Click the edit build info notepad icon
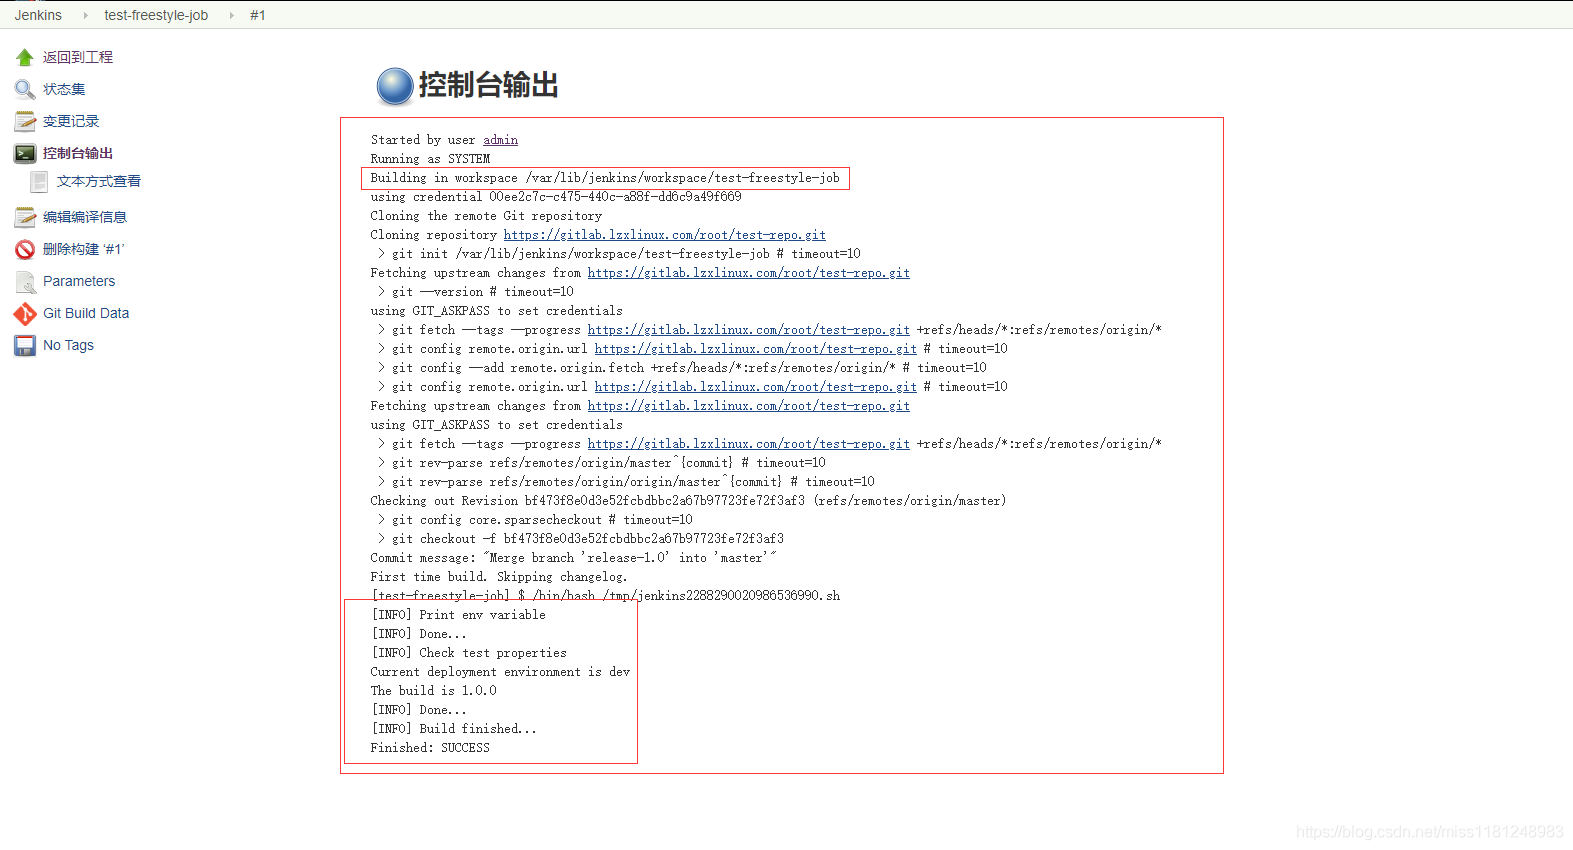 pos(25,217)
